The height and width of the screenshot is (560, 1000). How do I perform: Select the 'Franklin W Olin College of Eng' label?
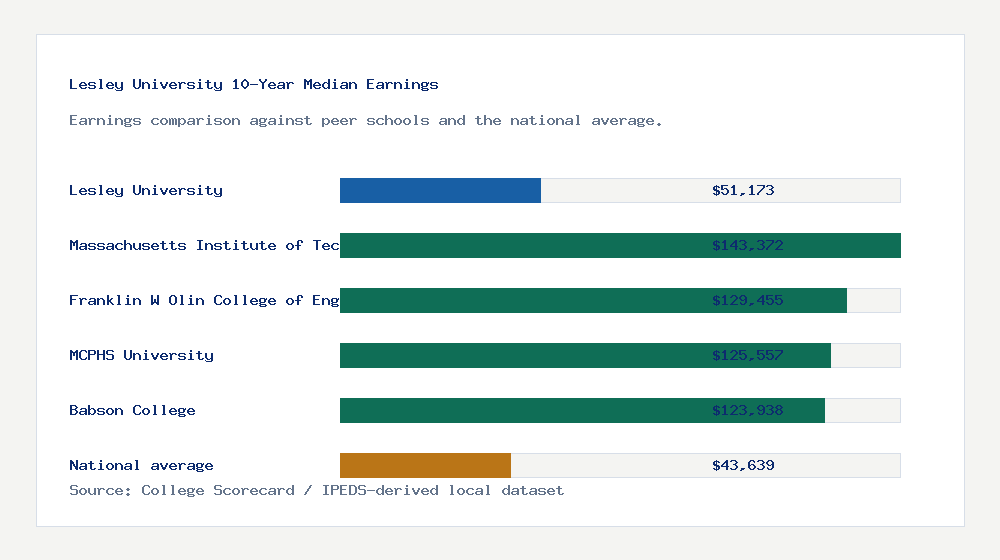(x=204, y=300)
